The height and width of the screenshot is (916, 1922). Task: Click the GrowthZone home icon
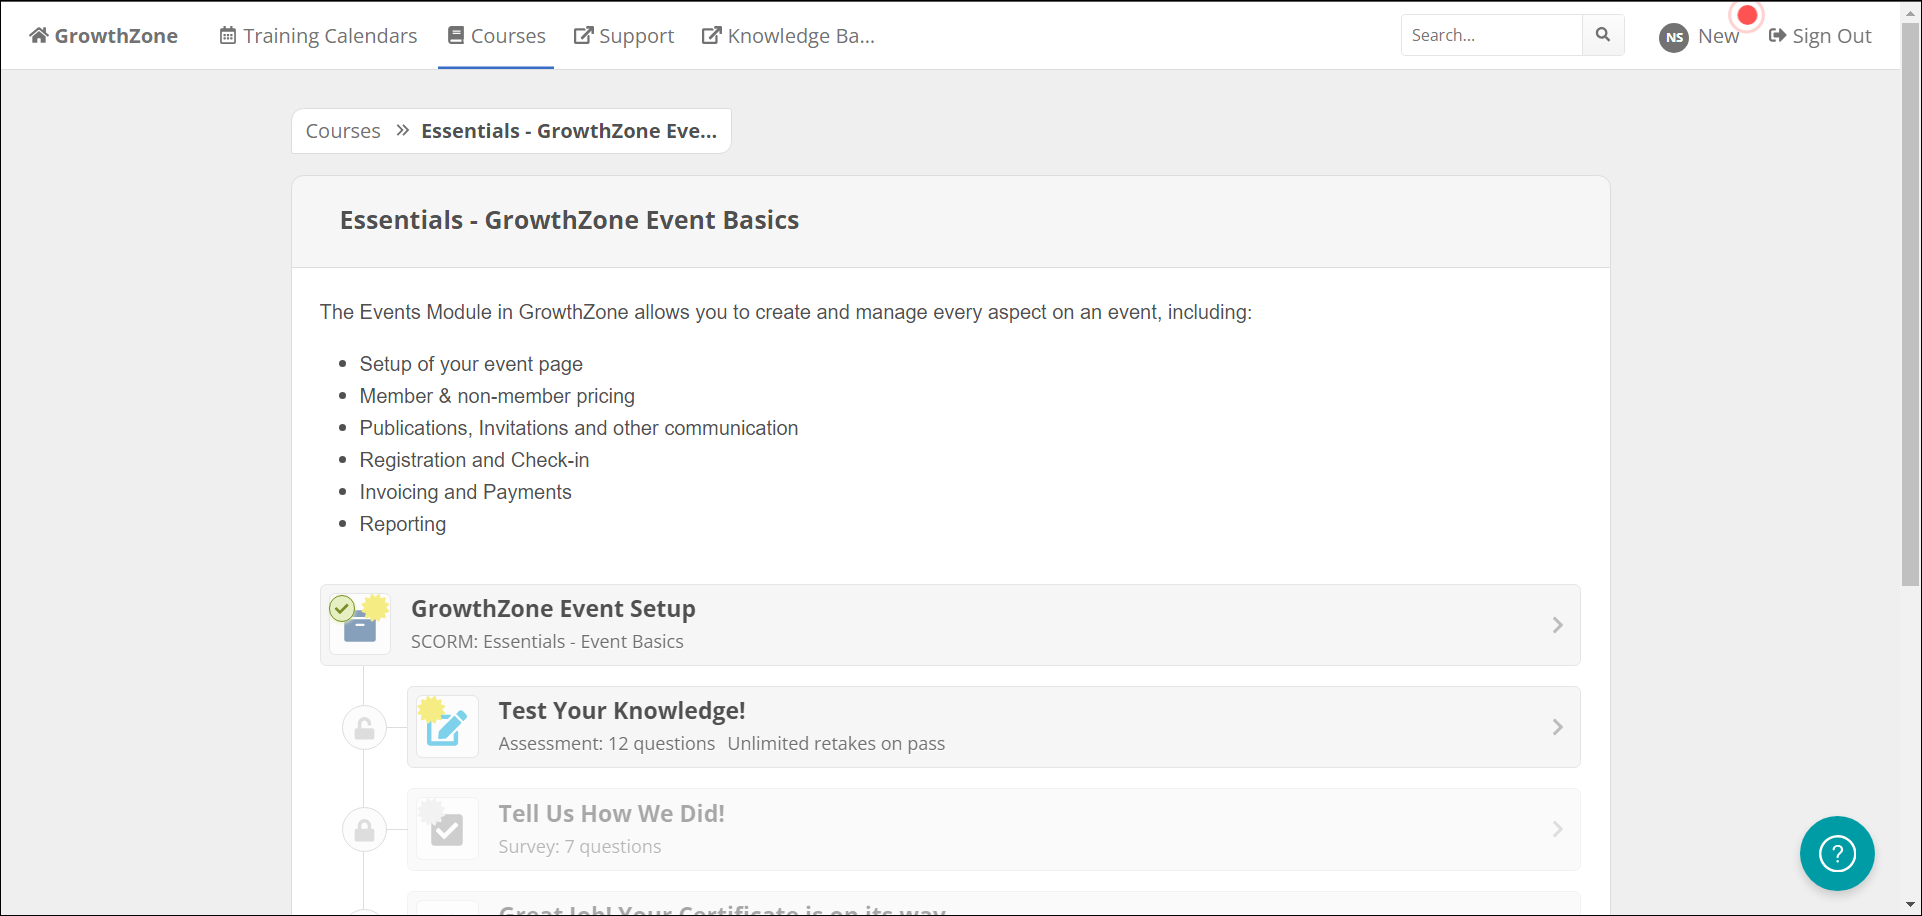click(x=38, y=36)
